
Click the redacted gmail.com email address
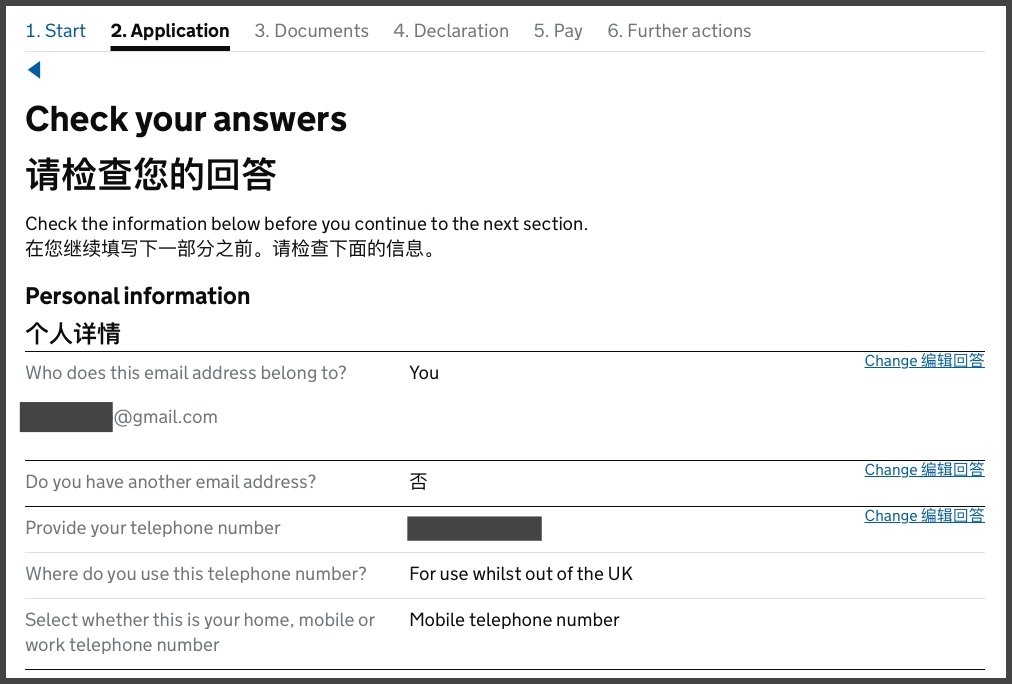[120, 417]
